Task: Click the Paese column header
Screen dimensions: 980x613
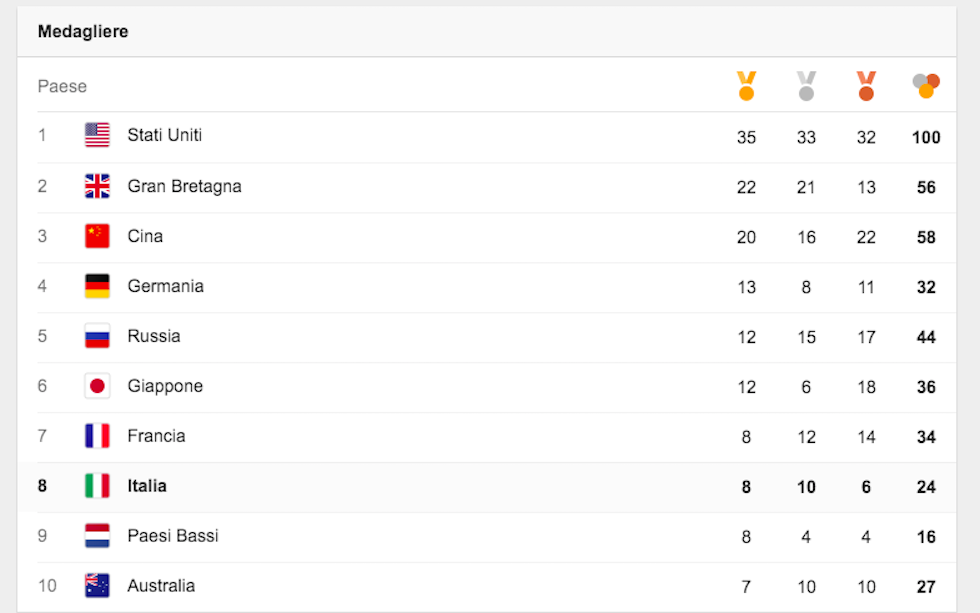Action: [62, 86]
